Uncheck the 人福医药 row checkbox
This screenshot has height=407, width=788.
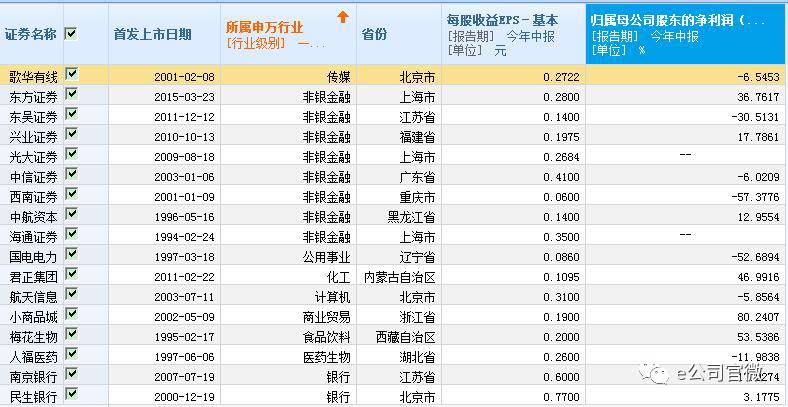coord(71,354)
